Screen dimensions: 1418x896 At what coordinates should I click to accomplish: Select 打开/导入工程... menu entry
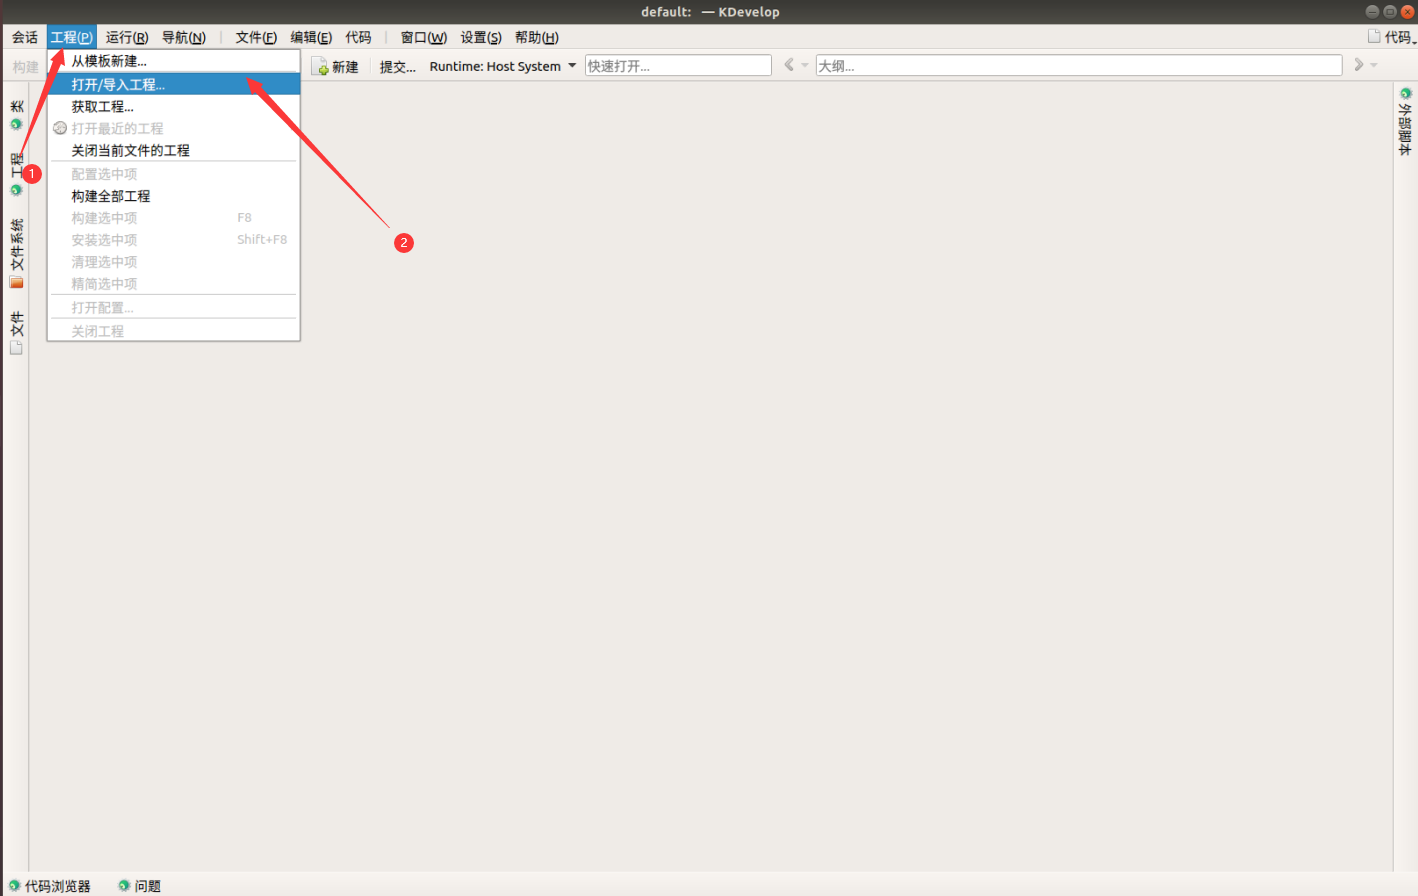point(174,84)
